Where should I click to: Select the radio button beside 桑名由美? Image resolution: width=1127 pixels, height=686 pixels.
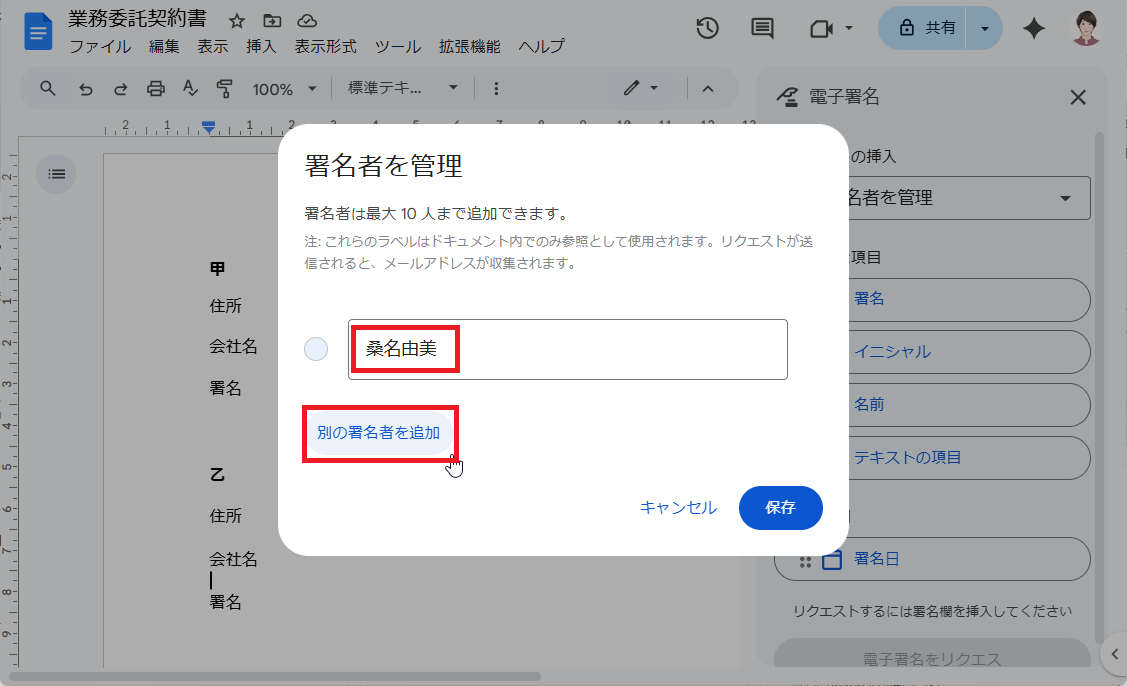pyautogui.click(x=316, y=349)
